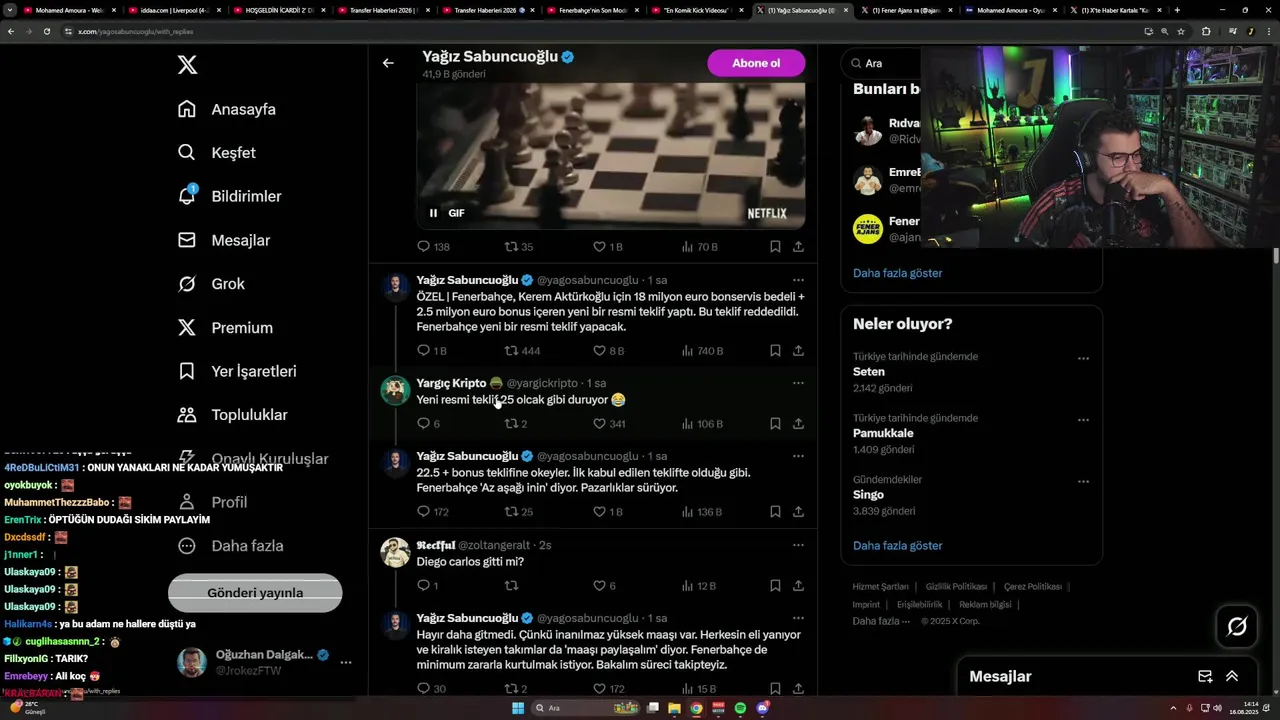Like the Diego carlos gitti mi reply
This screenshot has height=720, width=1280.
coord(604,586)
